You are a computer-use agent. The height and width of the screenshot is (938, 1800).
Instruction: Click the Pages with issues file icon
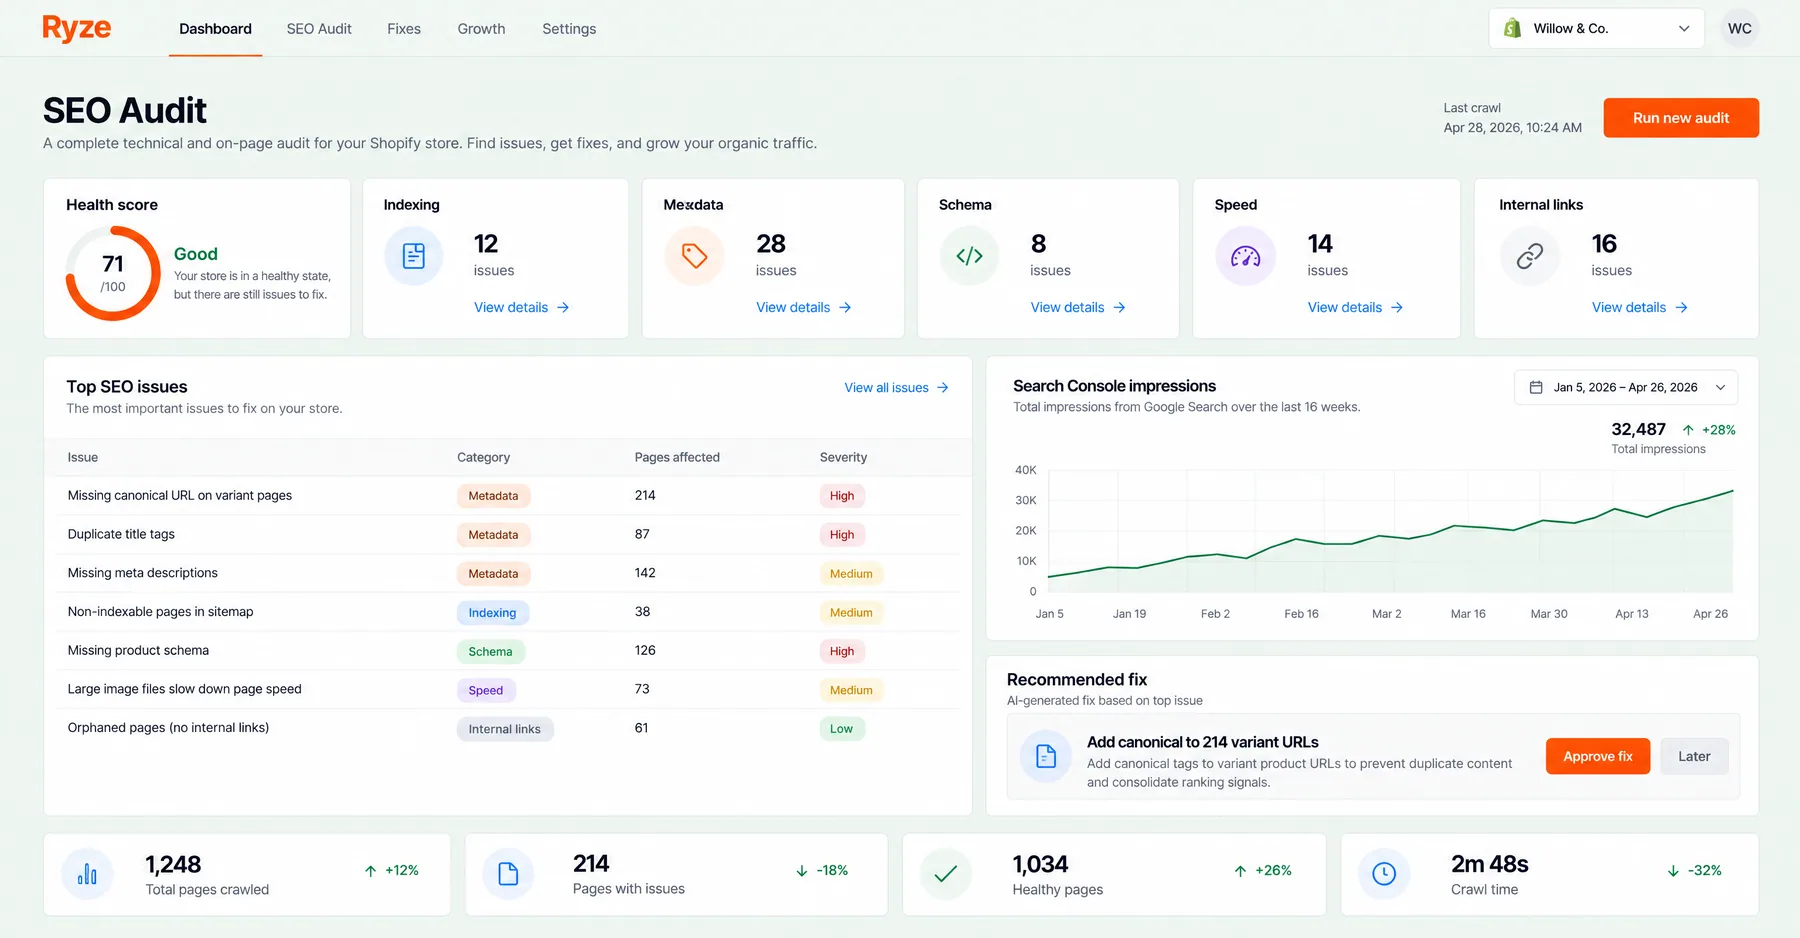coord(508,874)
